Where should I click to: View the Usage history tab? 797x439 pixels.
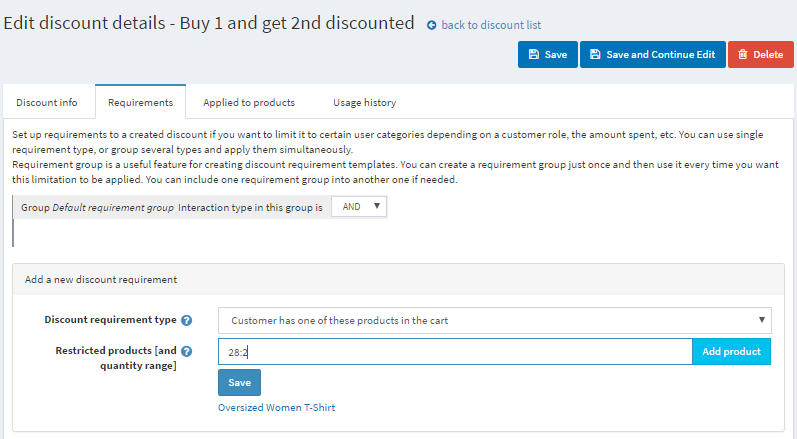point(364,103)
